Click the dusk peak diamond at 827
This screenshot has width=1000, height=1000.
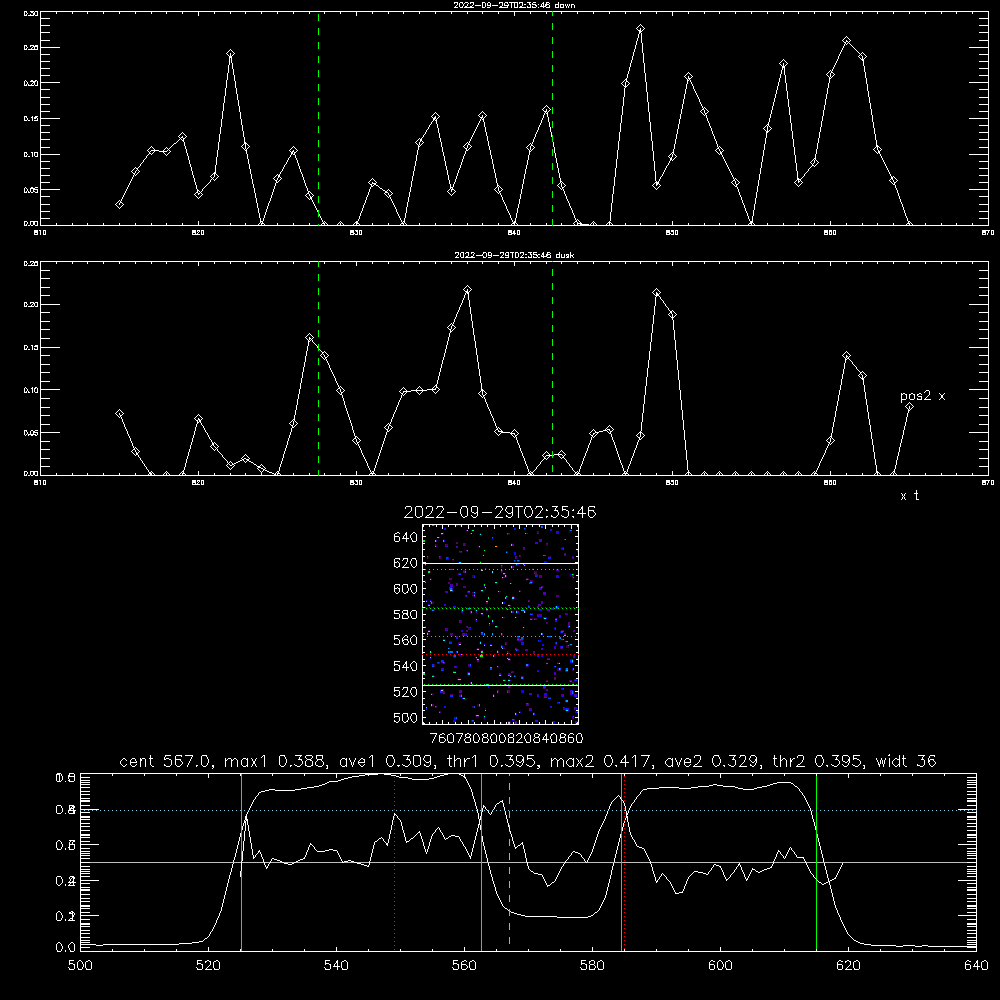click(x=309, y=337)
